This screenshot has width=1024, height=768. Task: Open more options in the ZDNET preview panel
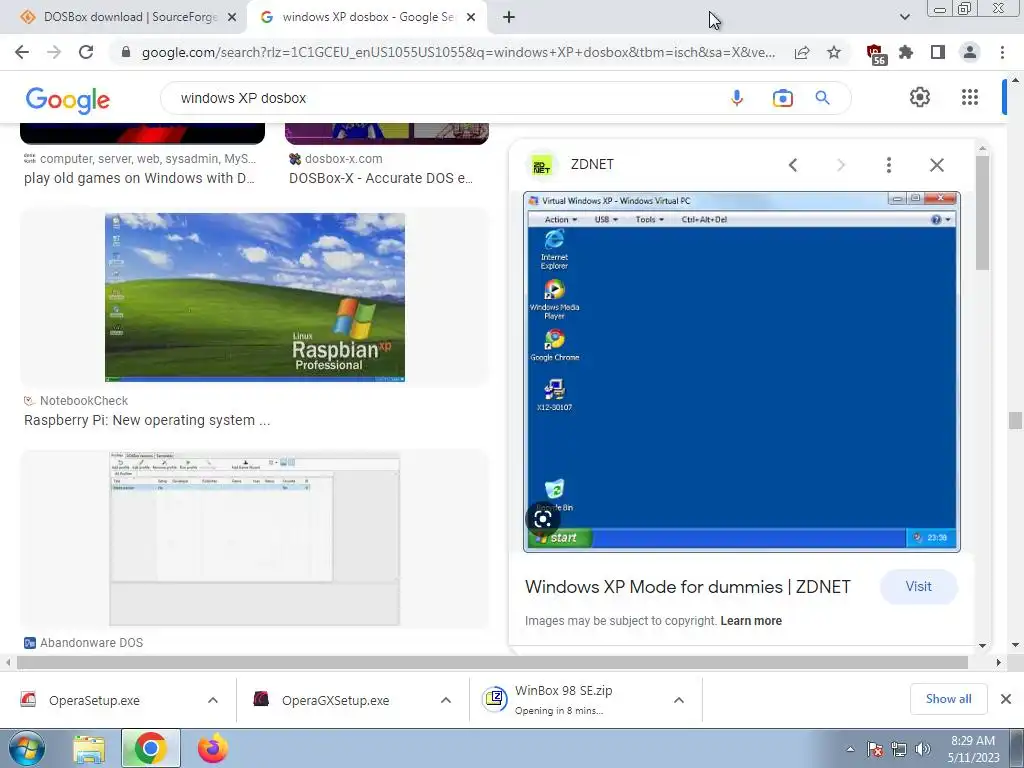pos(889,165)
